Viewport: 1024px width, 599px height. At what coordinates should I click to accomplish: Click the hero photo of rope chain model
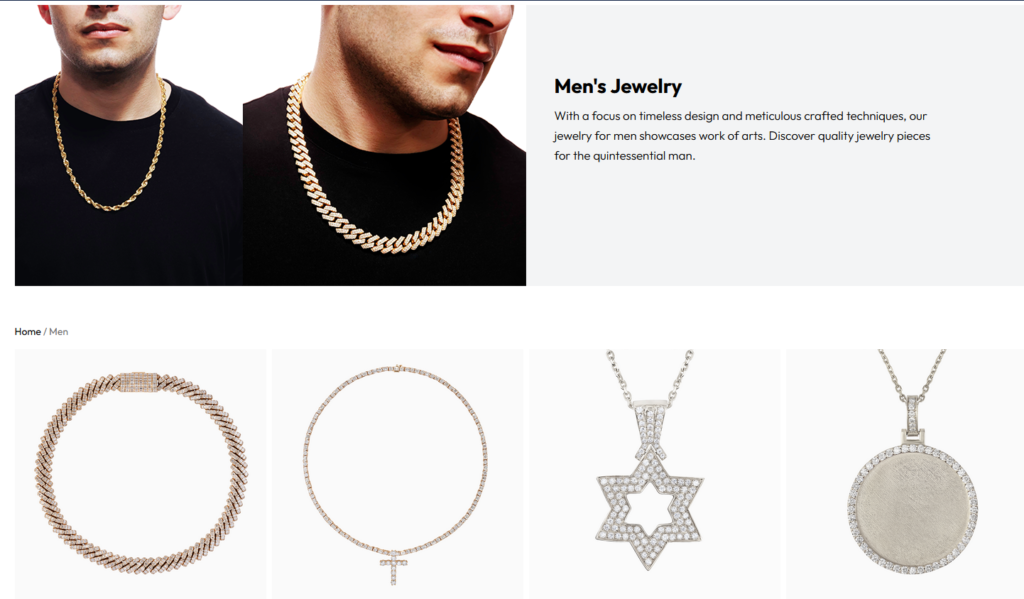click(x=129, y=145)
